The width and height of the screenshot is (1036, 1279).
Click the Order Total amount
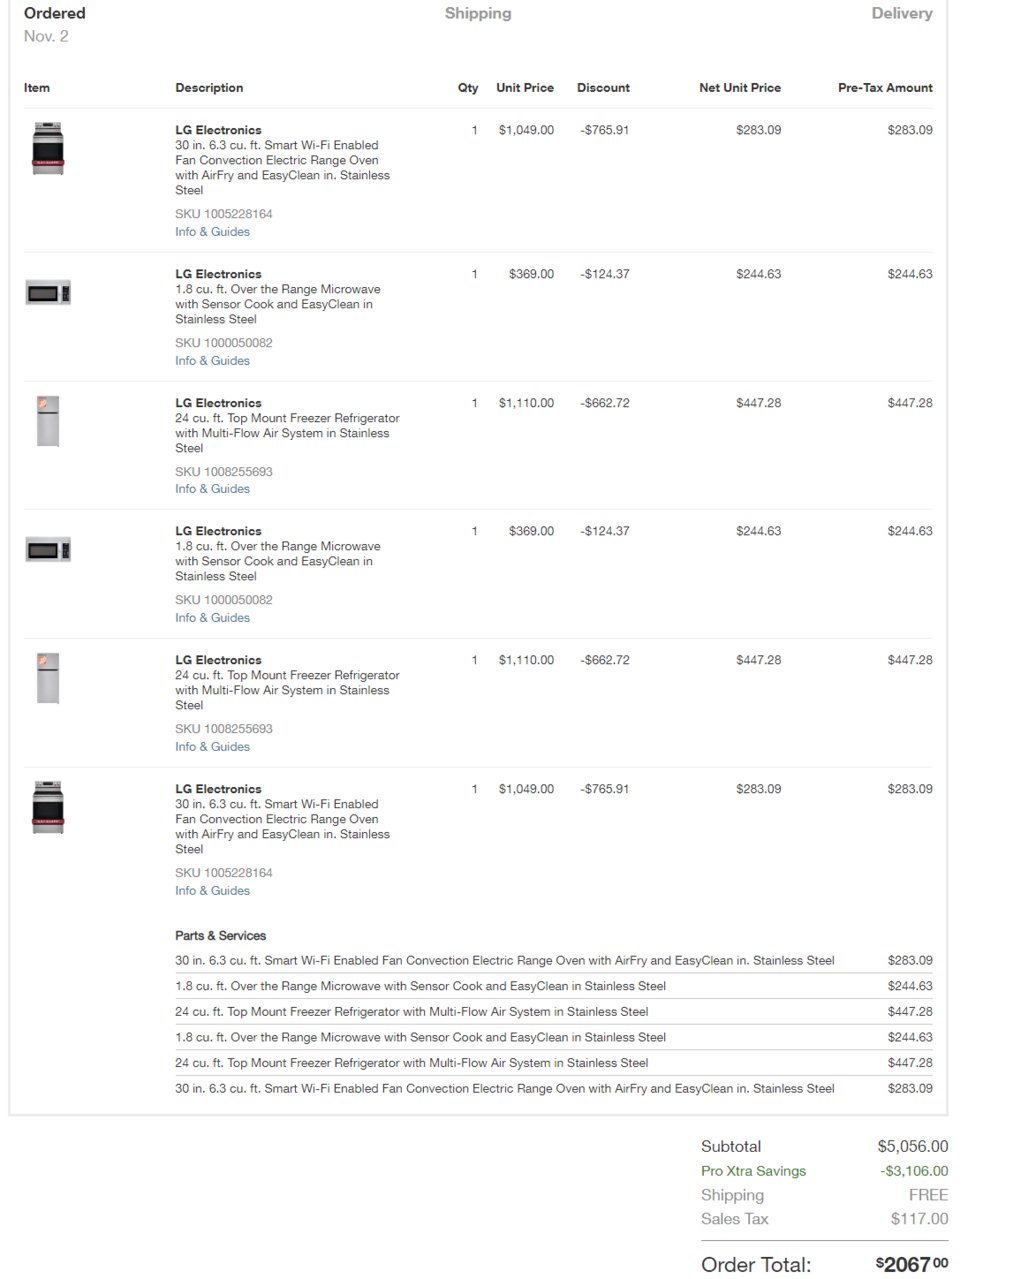912,1264
